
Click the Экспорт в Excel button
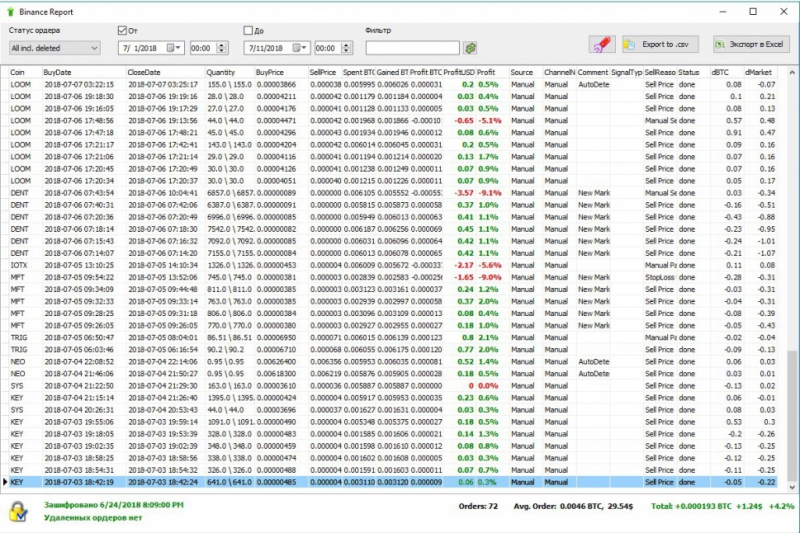tap(750, 45)
